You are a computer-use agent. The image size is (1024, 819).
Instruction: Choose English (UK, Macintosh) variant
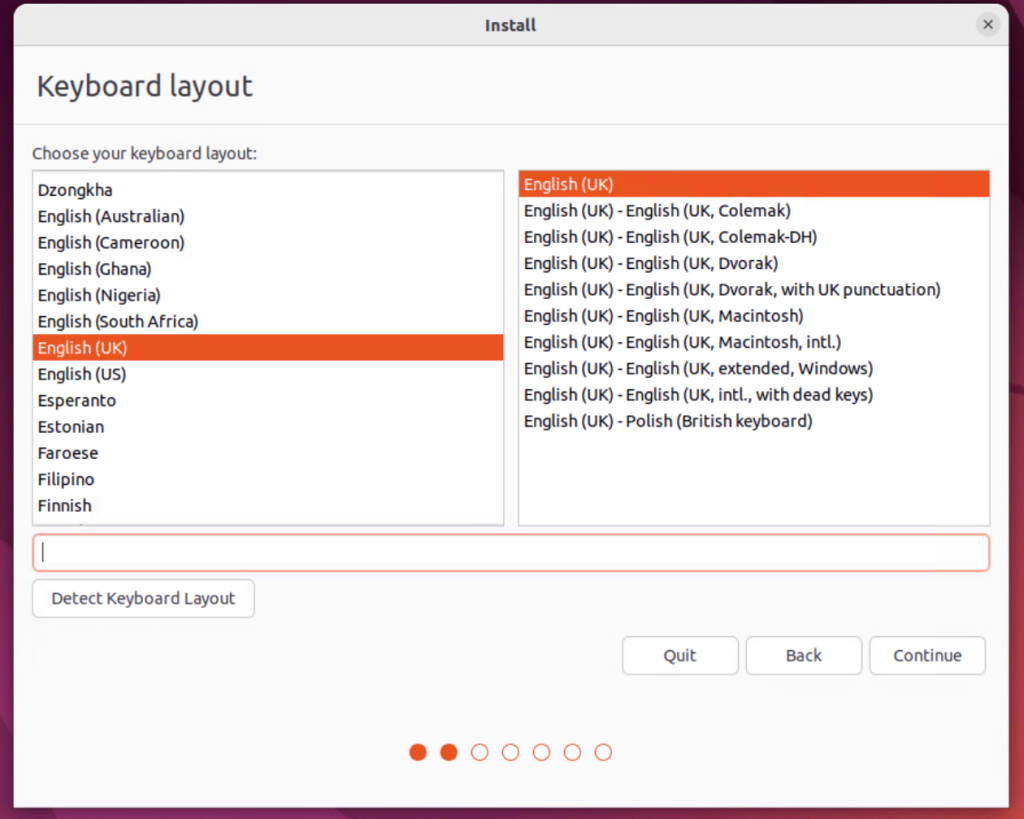click(754, 316)
